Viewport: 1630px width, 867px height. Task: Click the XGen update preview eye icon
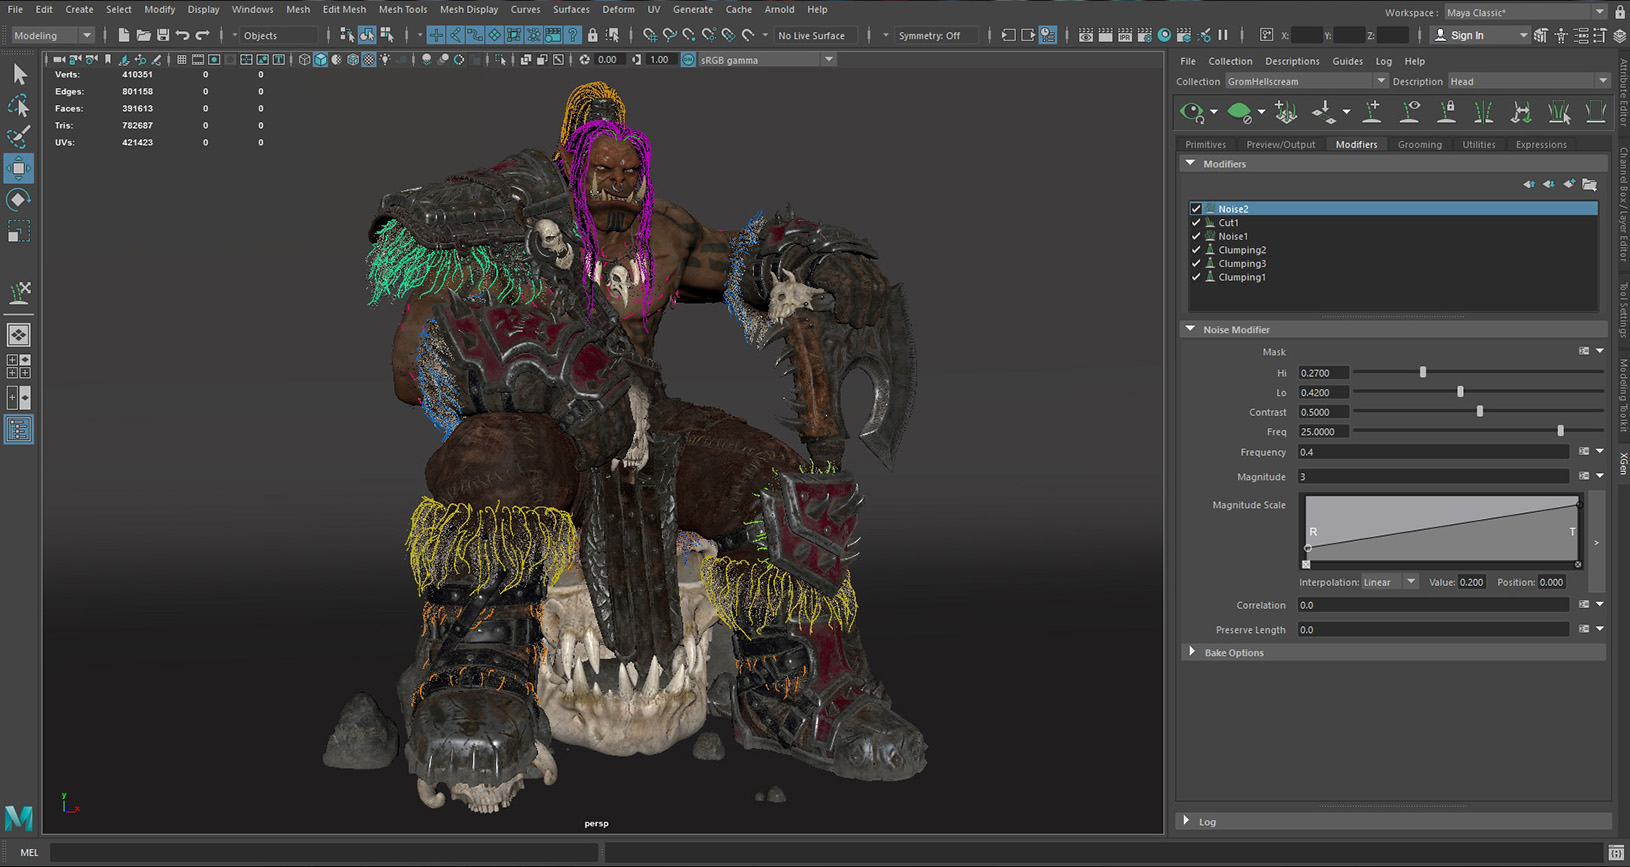click(x=1191, y=112)
